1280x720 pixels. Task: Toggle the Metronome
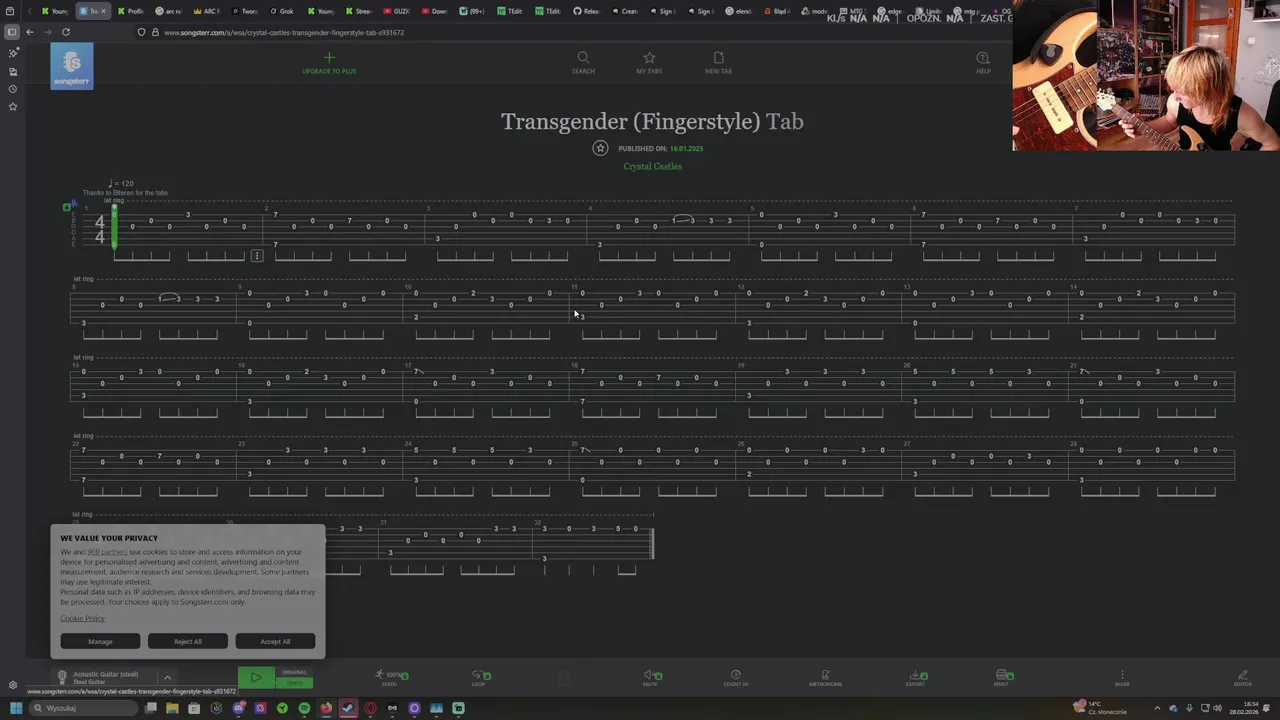pyautogui.click(x=825, y=678)
